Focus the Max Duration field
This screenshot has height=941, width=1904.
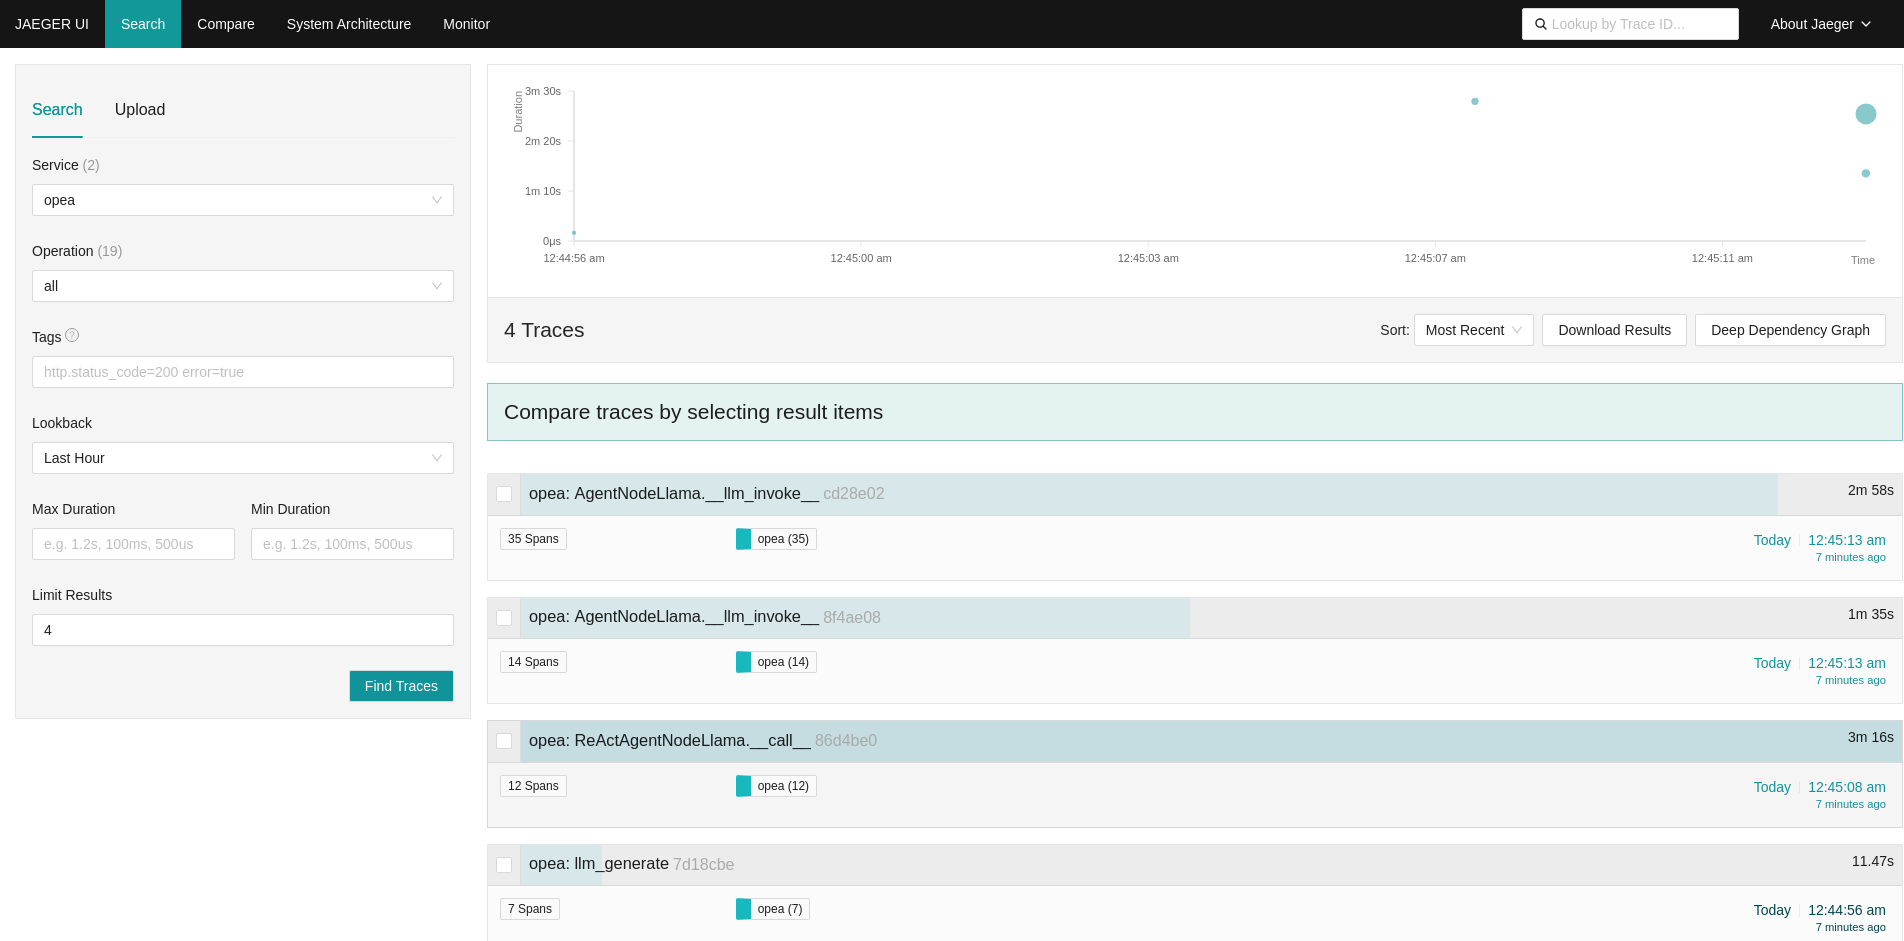click(133, 544)
